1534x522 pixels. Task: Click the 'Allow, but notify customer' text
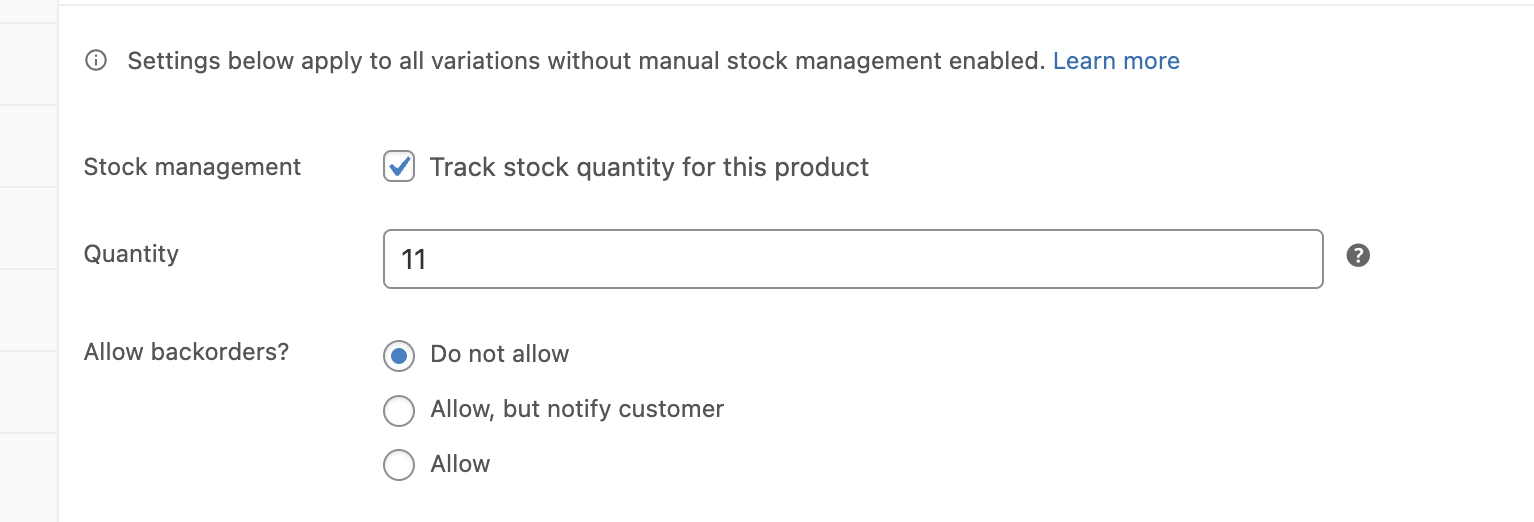click(x=577, y=409)
